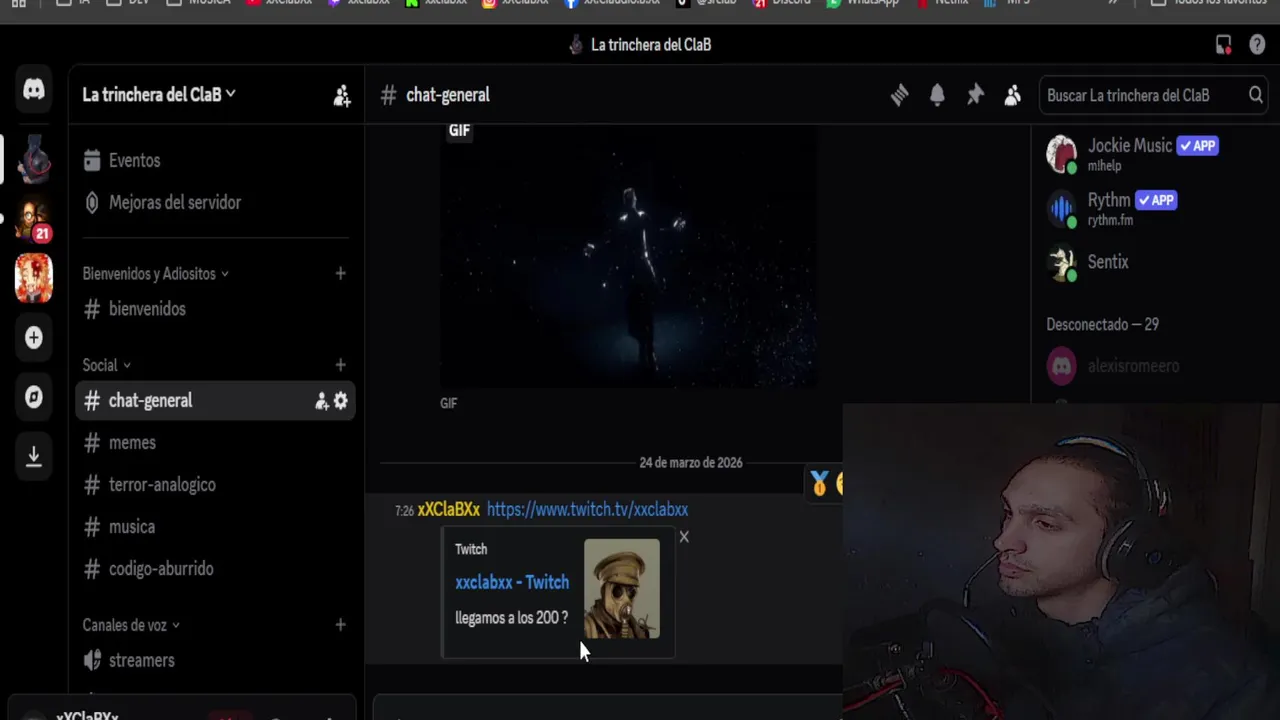1280x720 pixels.
Task: Show pinned messages with the pin icon
Action: (x=975, y=95)
